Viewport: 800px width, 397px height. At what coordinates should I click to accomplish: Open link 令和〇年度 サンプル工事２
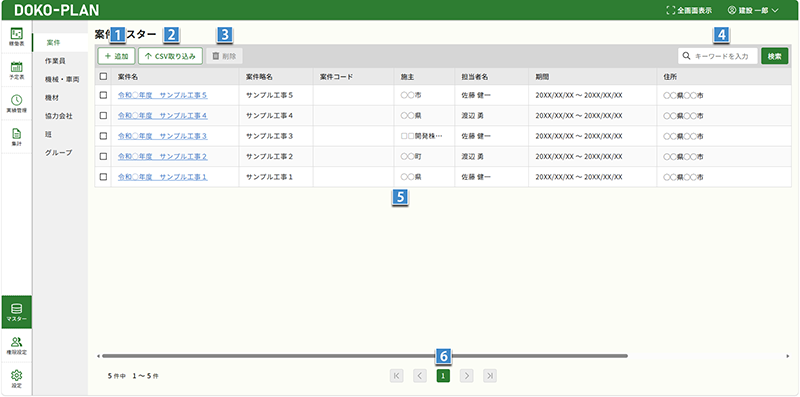[162, 156]
